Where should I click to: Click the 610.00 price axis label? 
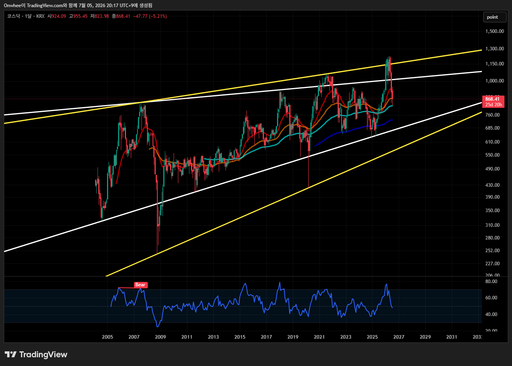point(493,142)
